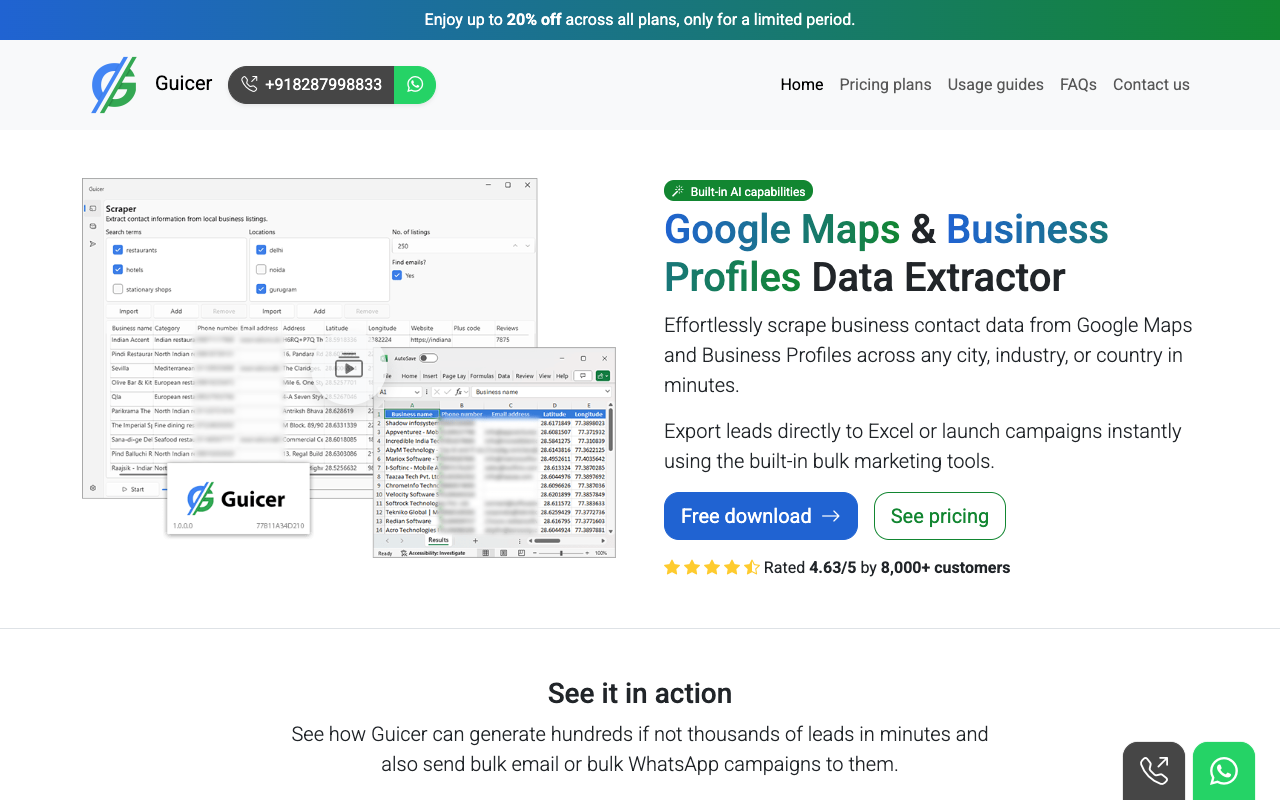Click the 20% off promo banner text
This screenshot has width=1280, height=800.
[x=640, y=20]
